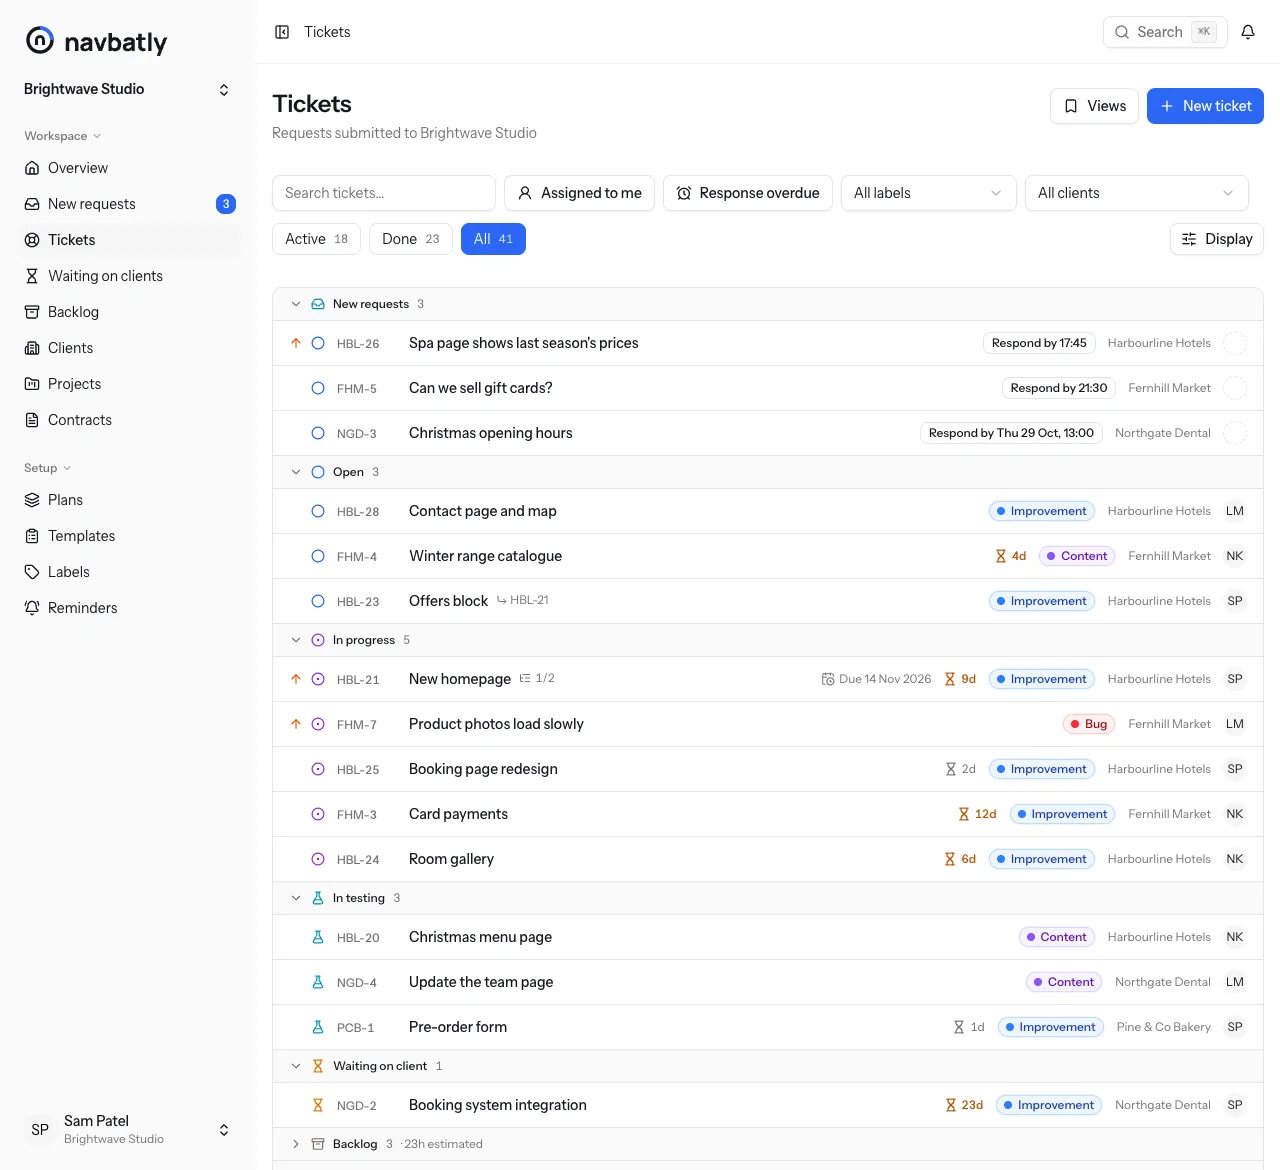This screenshot has width=1280, height=1170.
Task: Toggle the Response overdue filter
Action: point(748,193)
